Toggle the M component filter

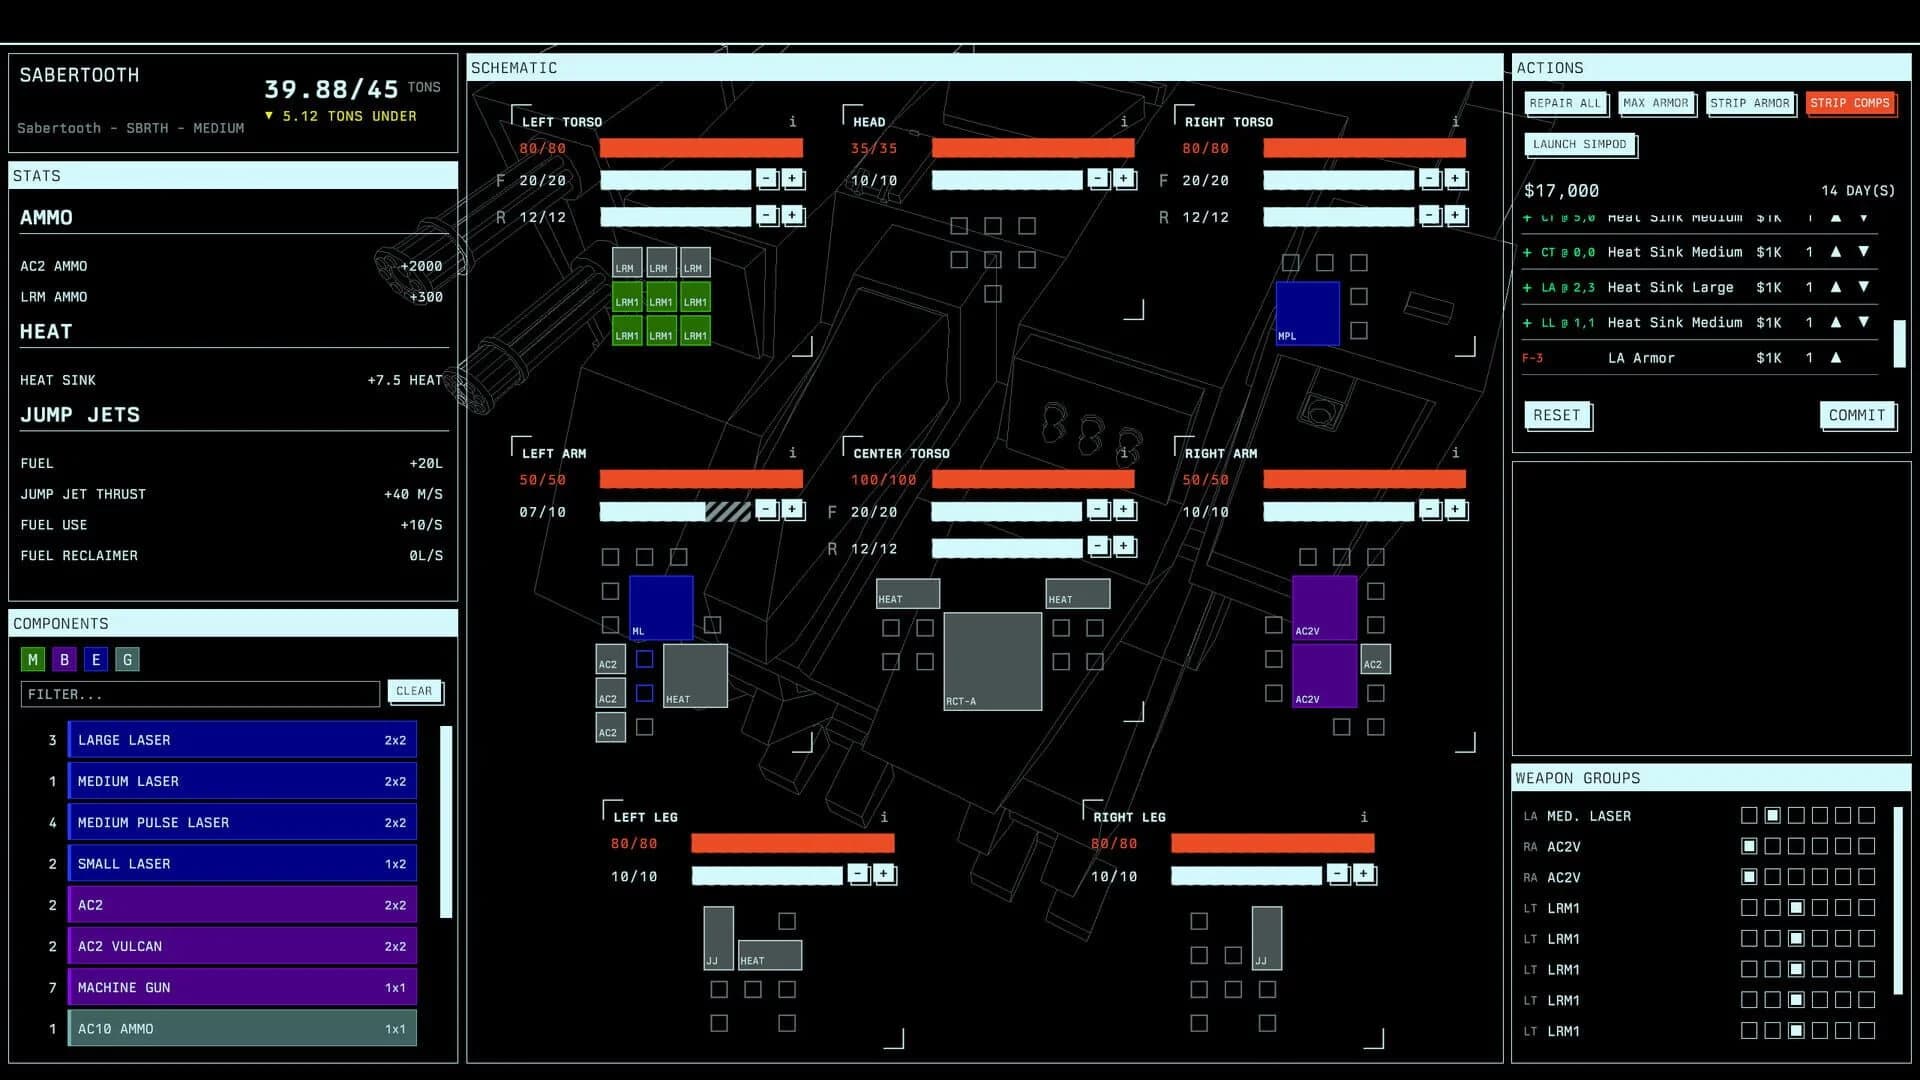31,659
